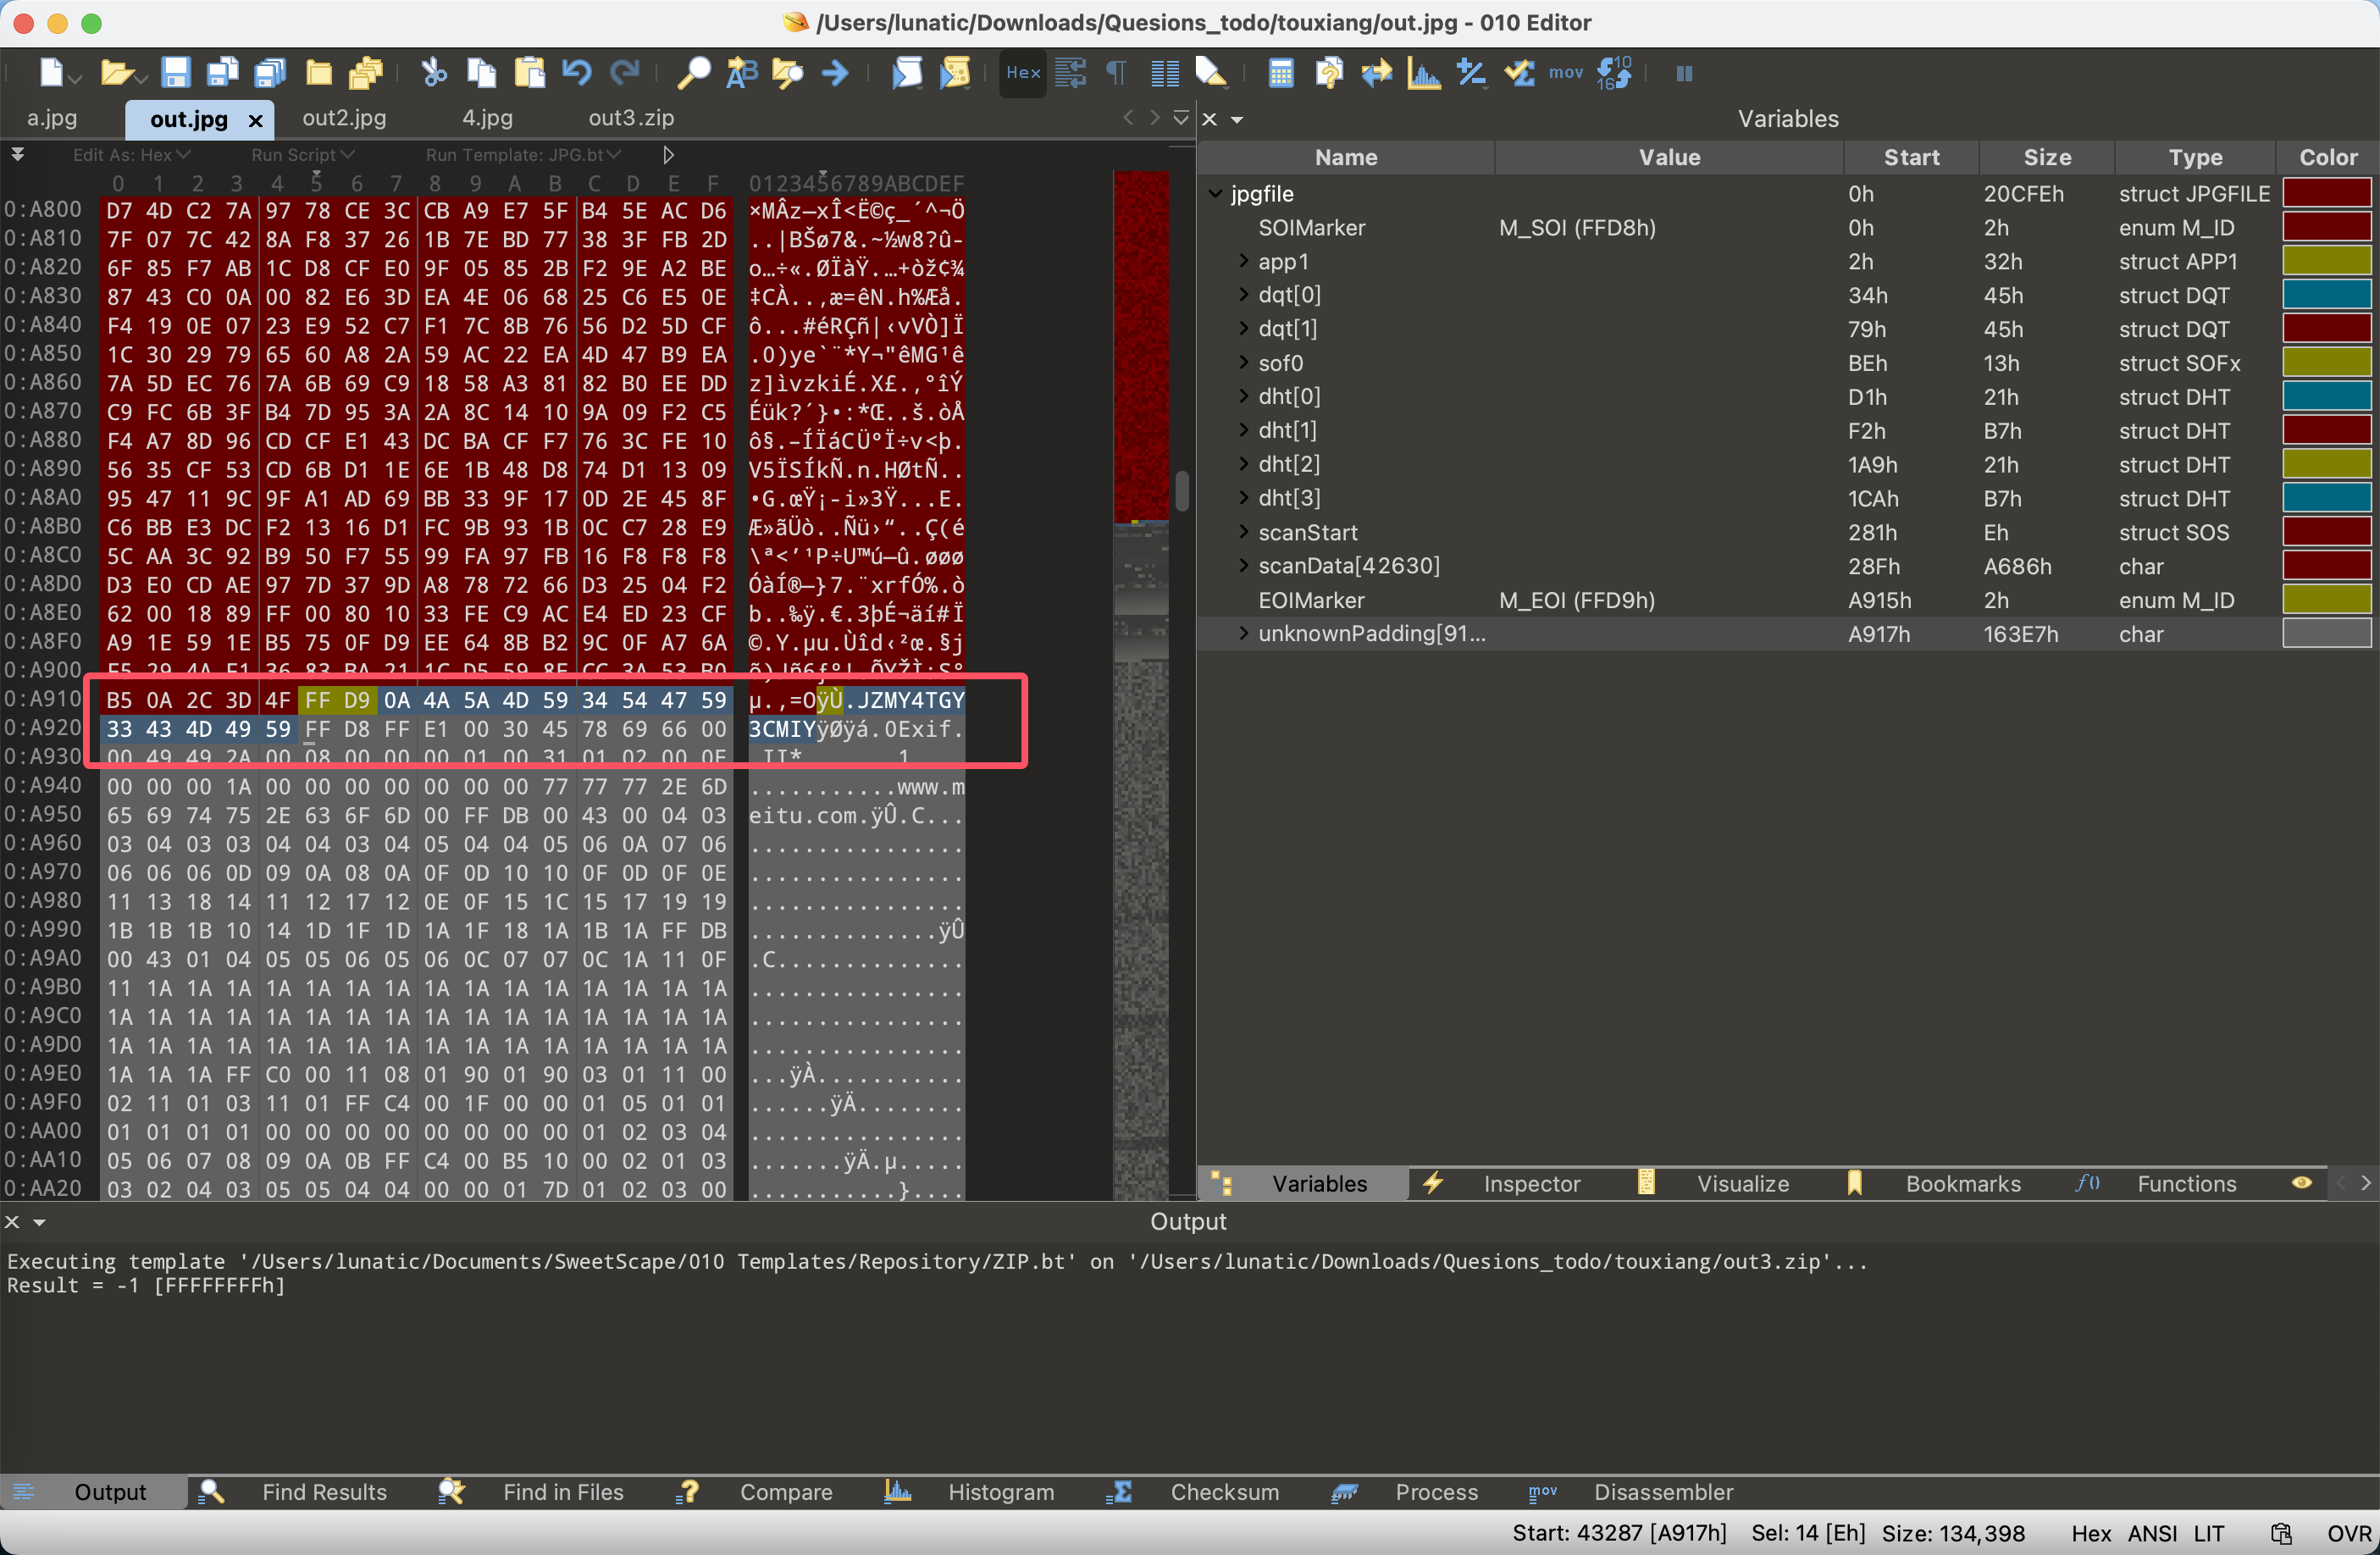Expand the scanStart struct row

click(1243, 532)
